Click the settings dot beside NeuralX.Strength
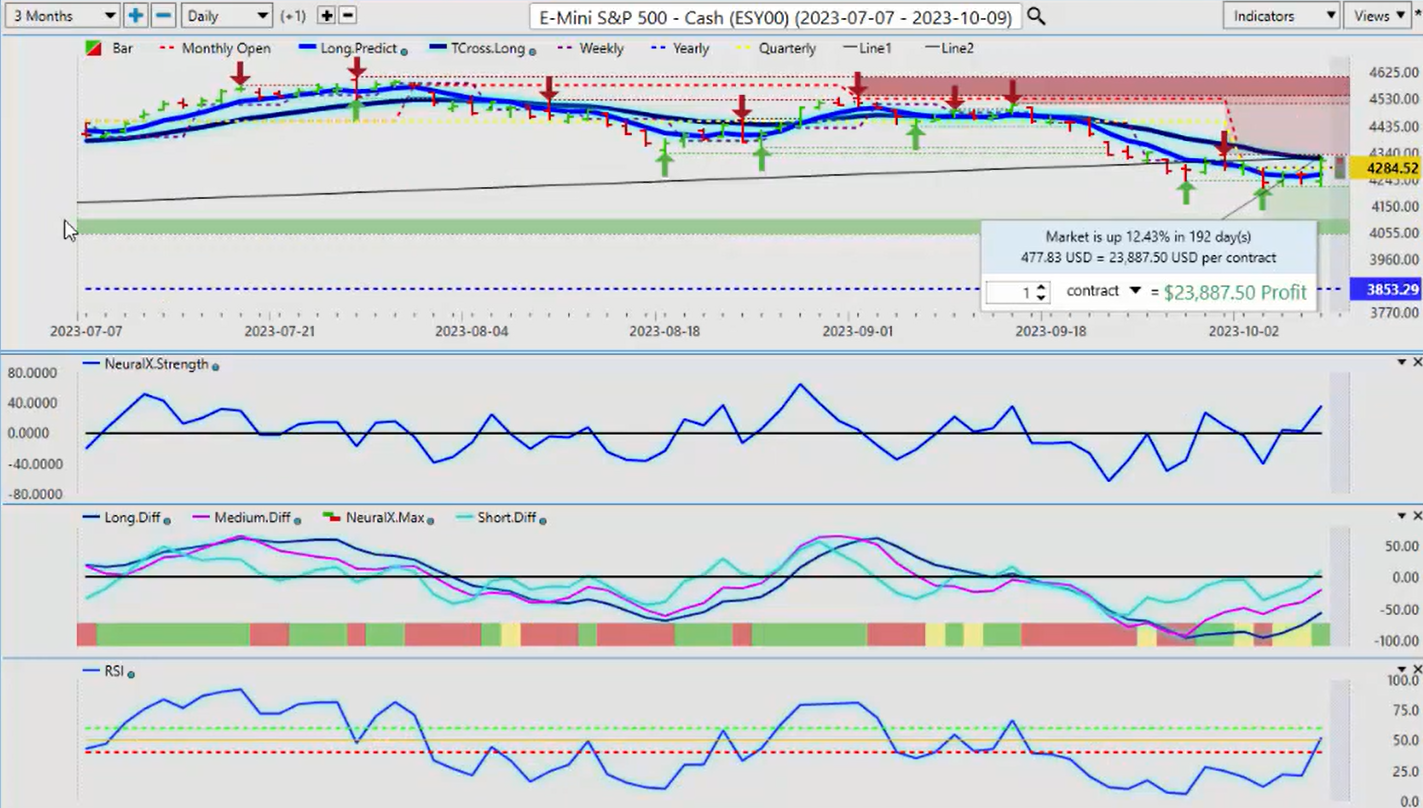 [216, 366]
